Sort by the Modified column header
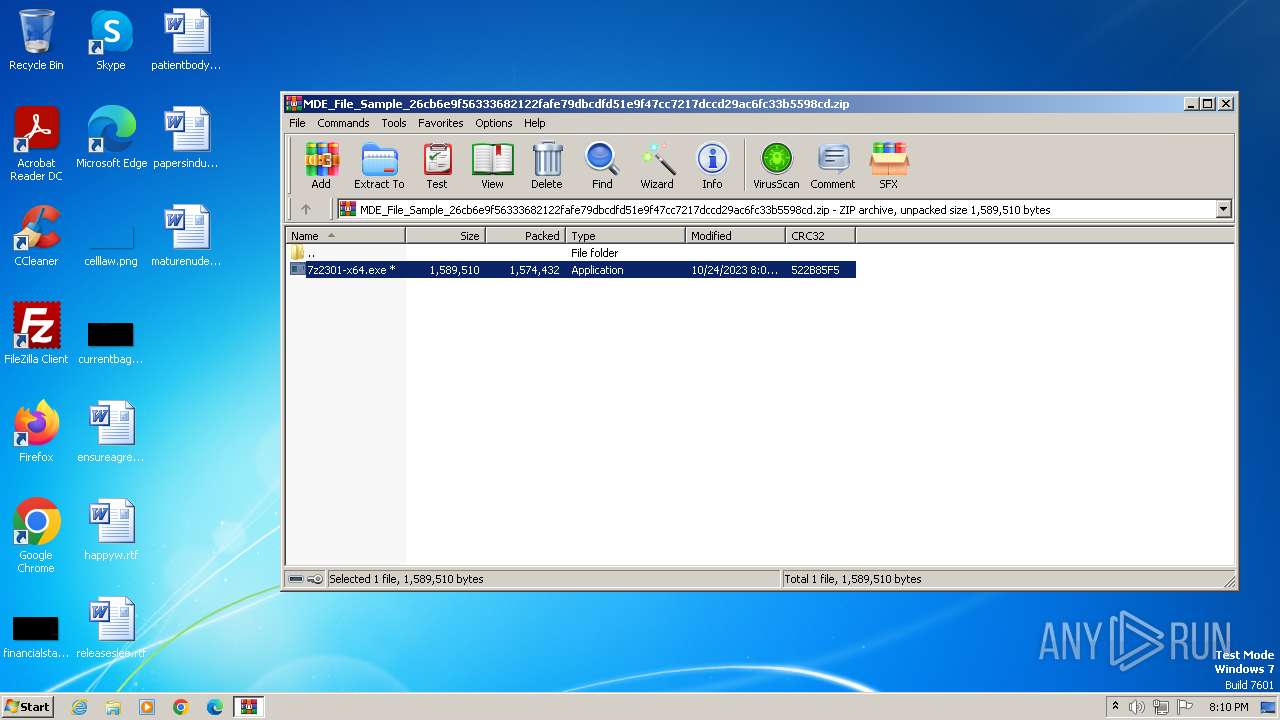Screen dimensions: 1280x720 [736, 236]
